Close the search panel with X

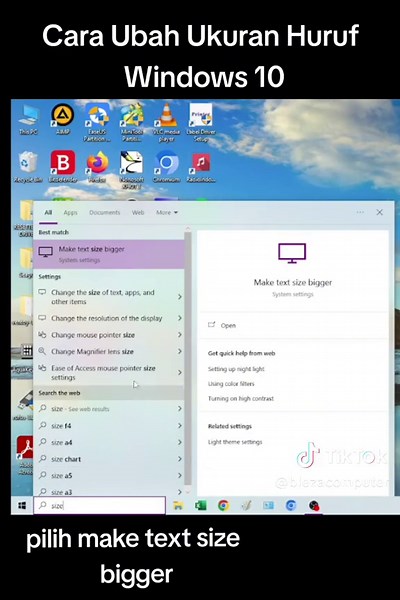coord(379,212)
